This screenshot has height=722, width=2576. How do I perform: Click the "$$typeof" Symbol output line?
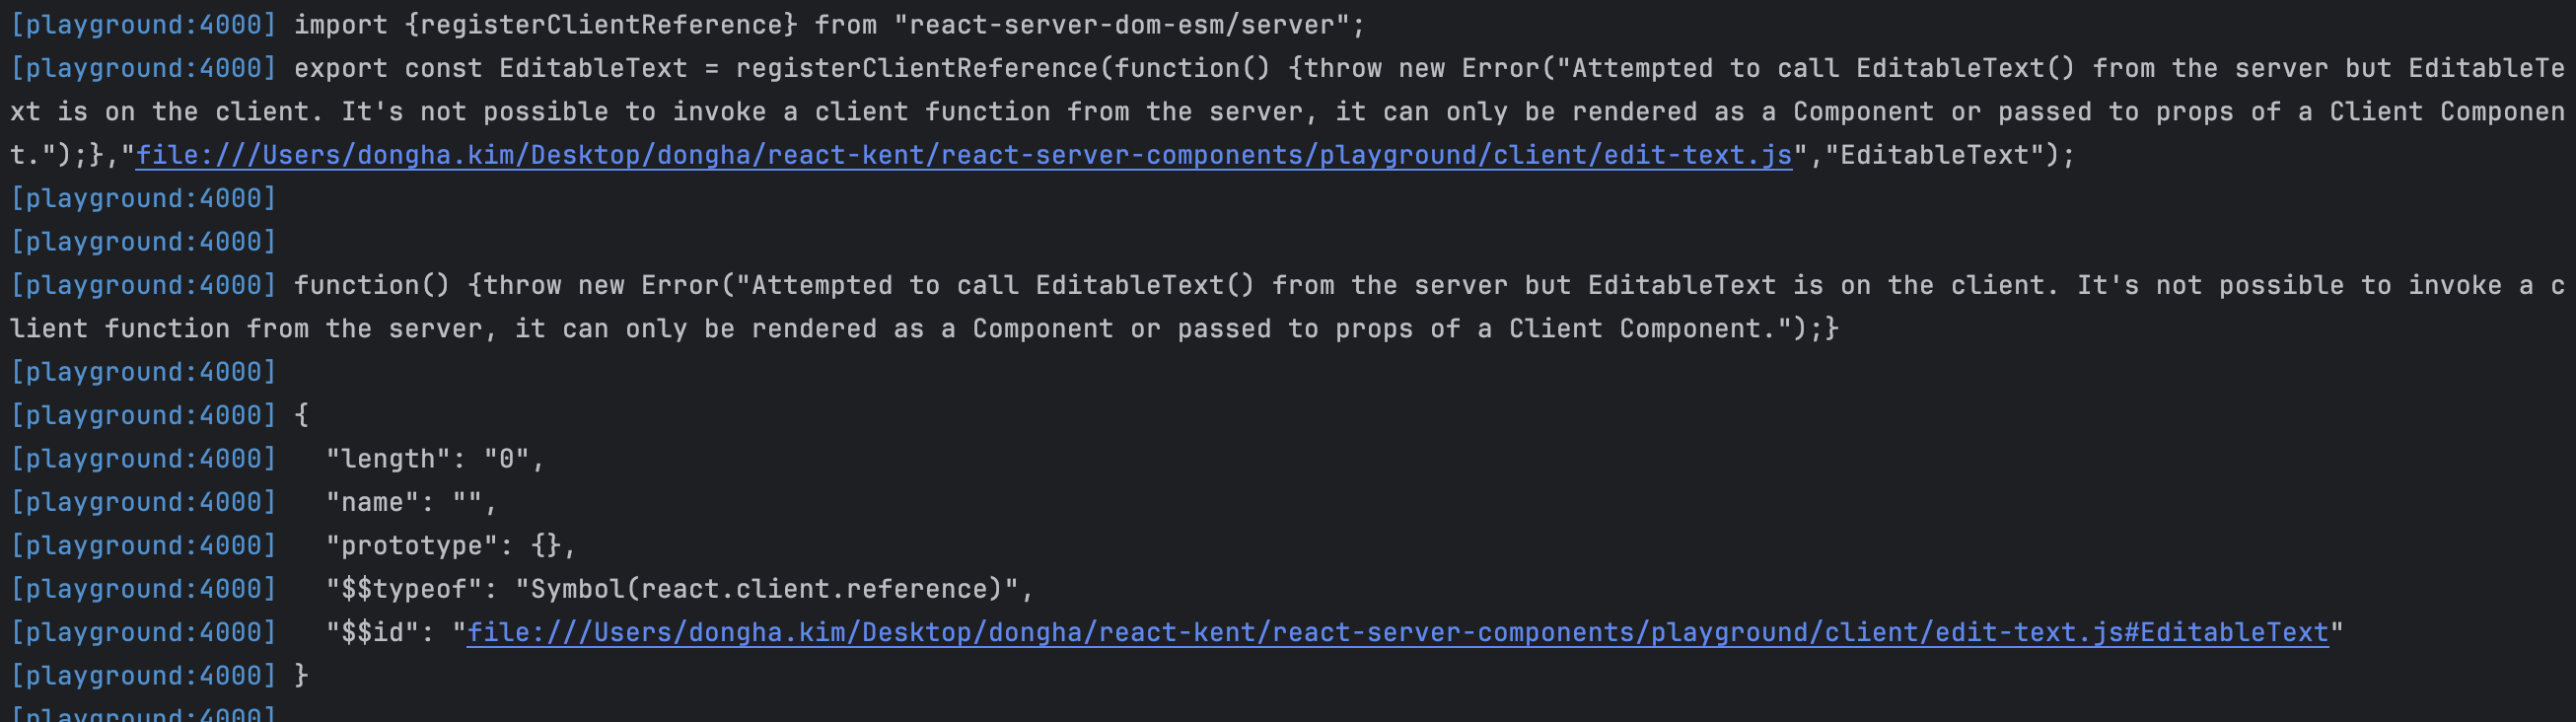[x=522, y=588]
